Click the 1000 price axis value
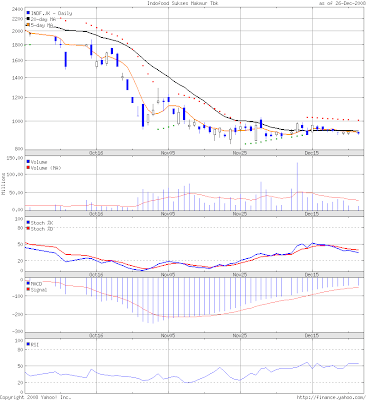The image size is (366, 400). pyautogui.click(x=18, y=121)
